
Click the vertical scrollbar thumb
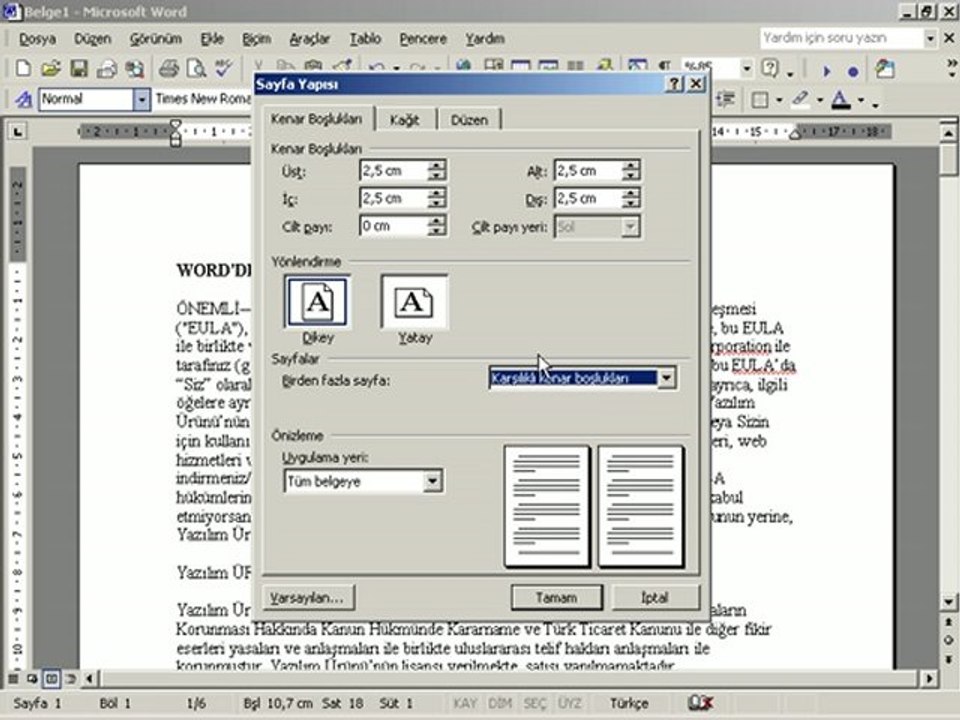pos(949,159)
